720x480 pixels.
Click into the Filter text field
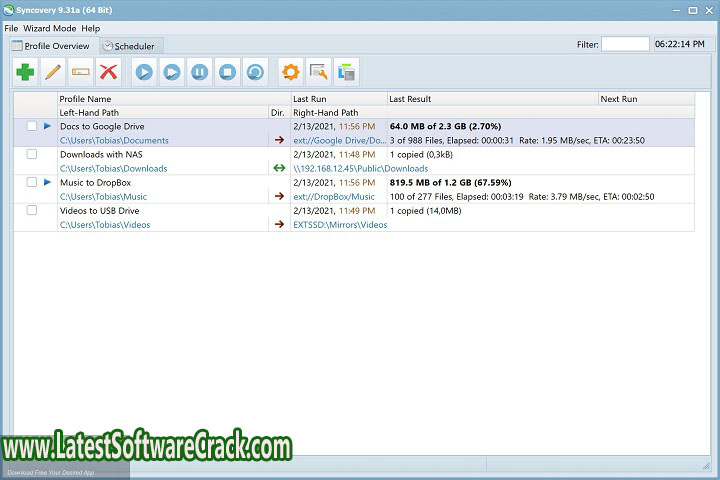pos(625,45)
